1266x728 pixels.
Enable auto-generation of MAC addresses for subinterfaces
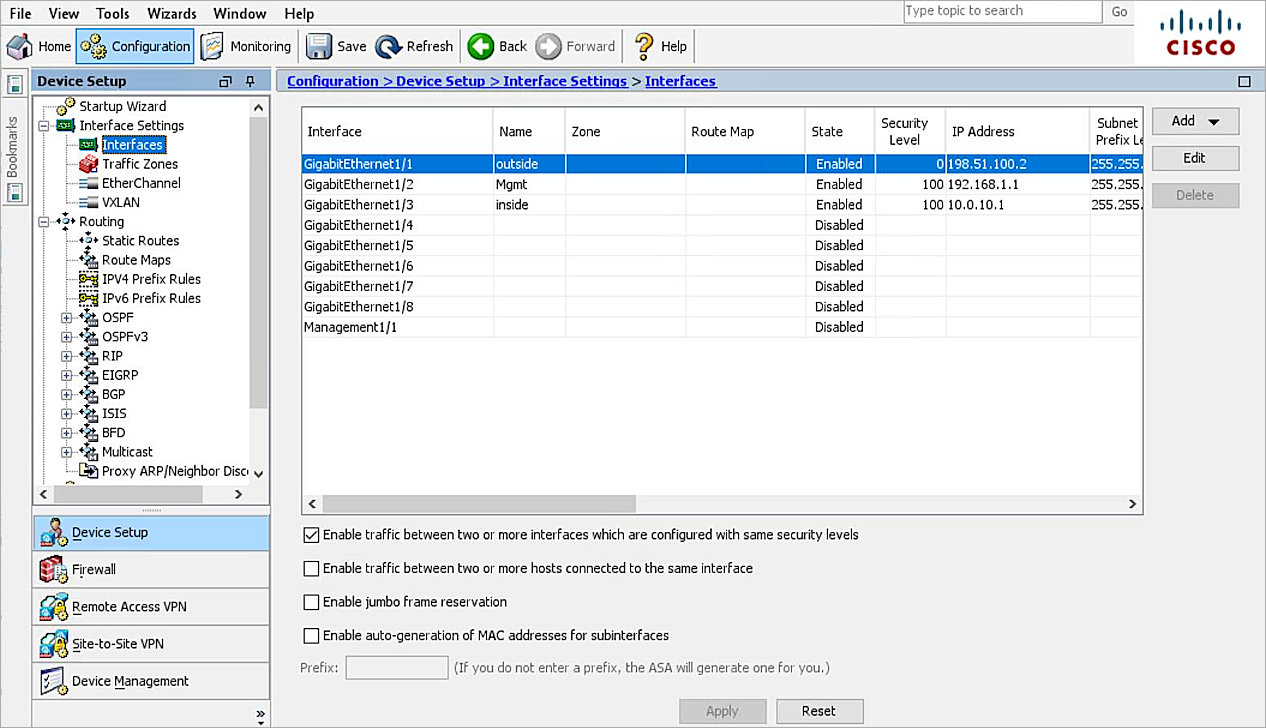click(x=313, y=635)
